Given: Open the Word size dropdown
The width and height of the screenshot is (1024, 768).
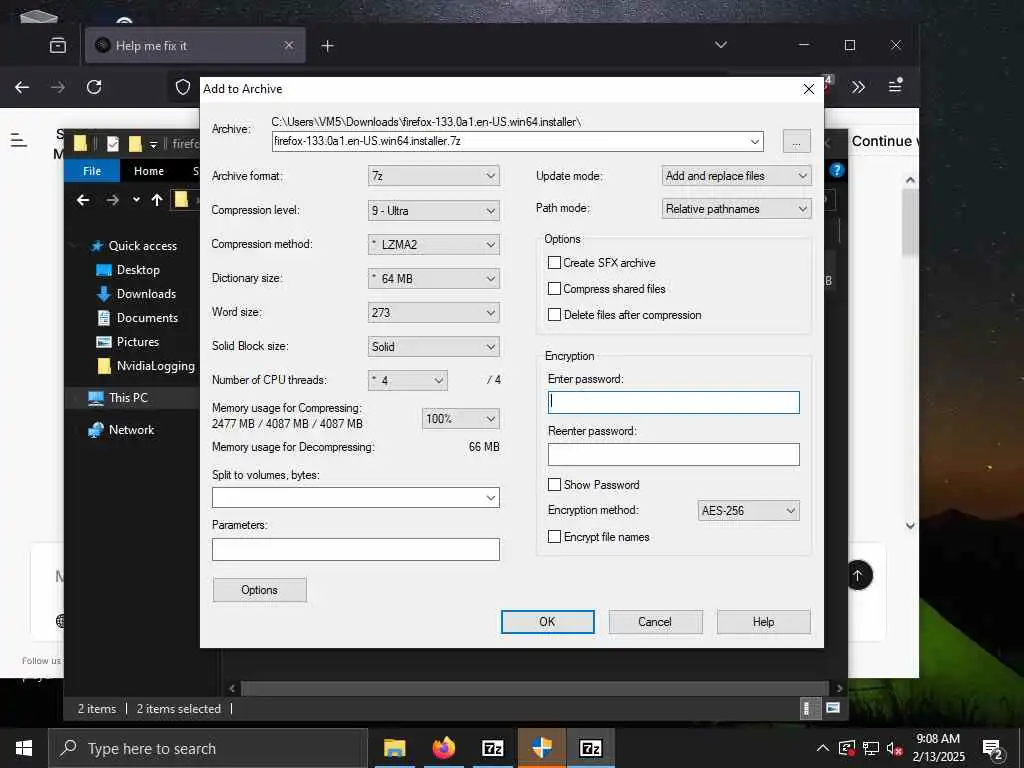Looking at the screenshot, I should tap(434, 312).
